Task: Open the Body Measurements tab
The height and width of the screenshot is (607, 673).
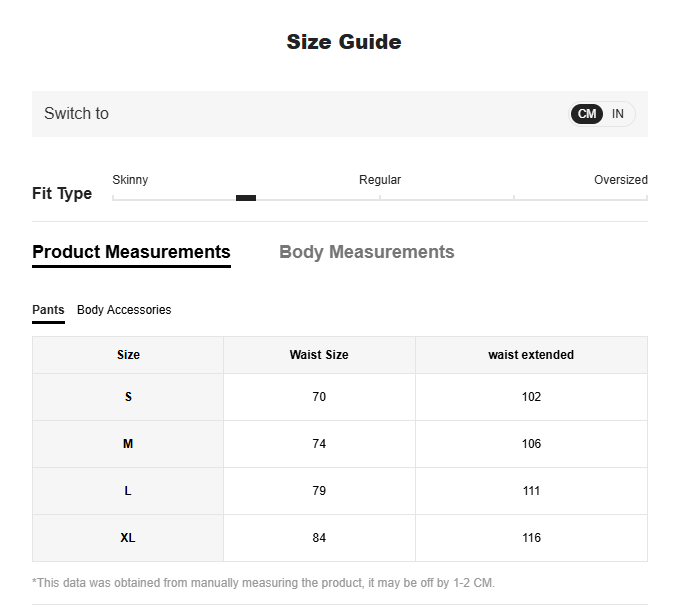Action: click(366, 252)
